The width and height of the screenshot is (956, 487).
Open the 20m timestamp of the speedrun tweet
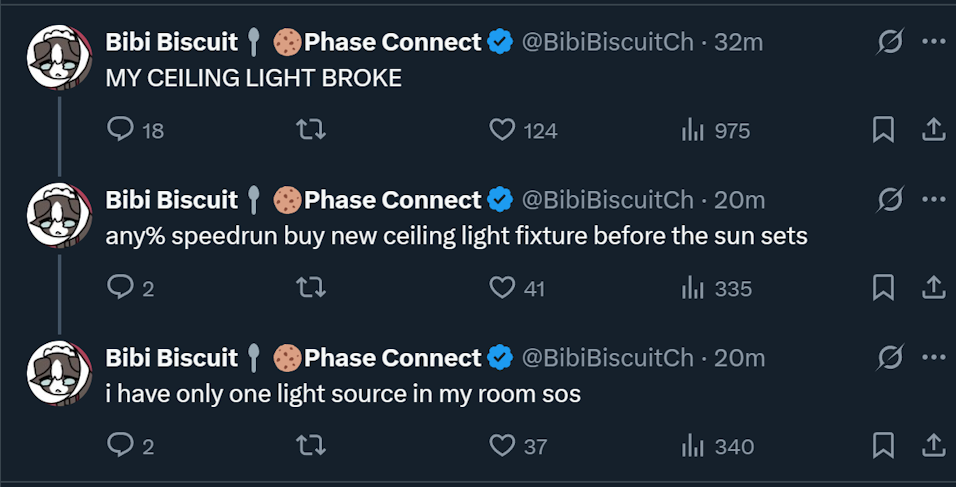coord(740,200)
